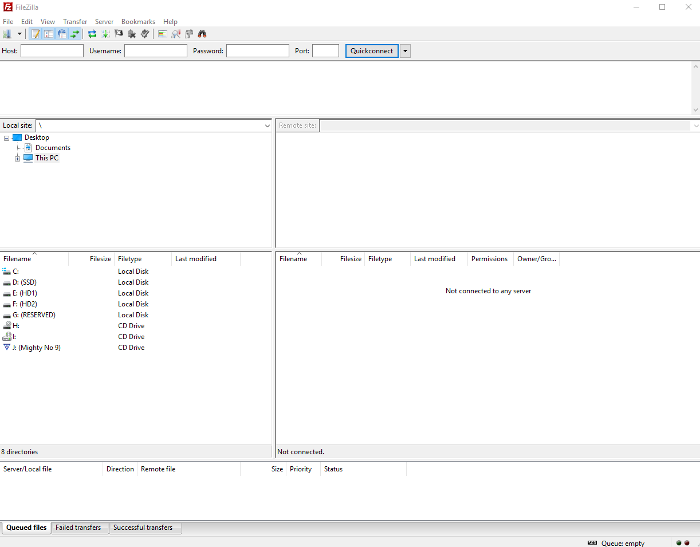
Task: Open the filename filters dialog icon
Action: tap(162, 34)
